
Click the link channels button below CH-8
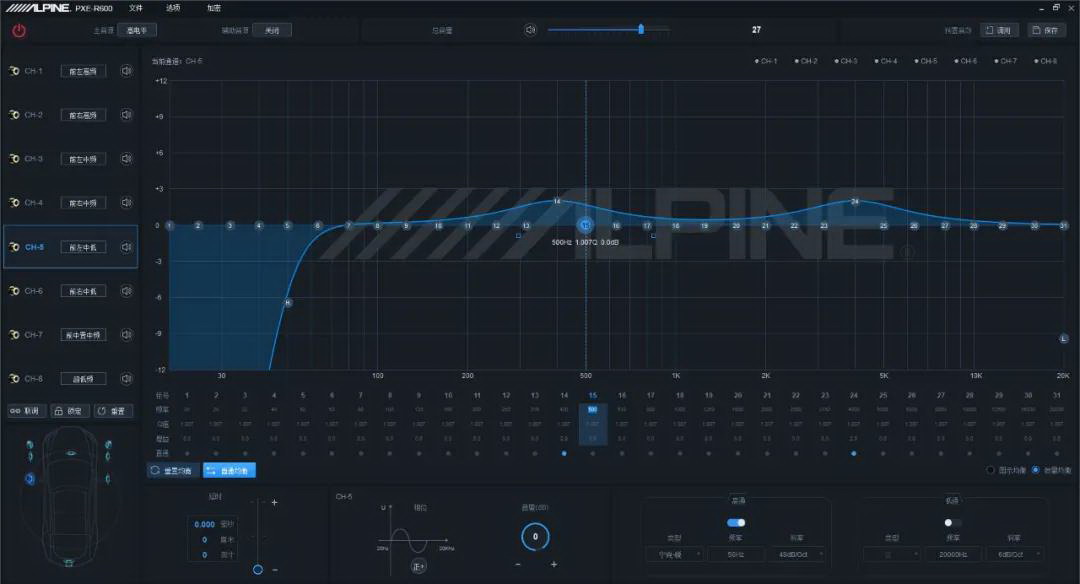pos(26,411)
